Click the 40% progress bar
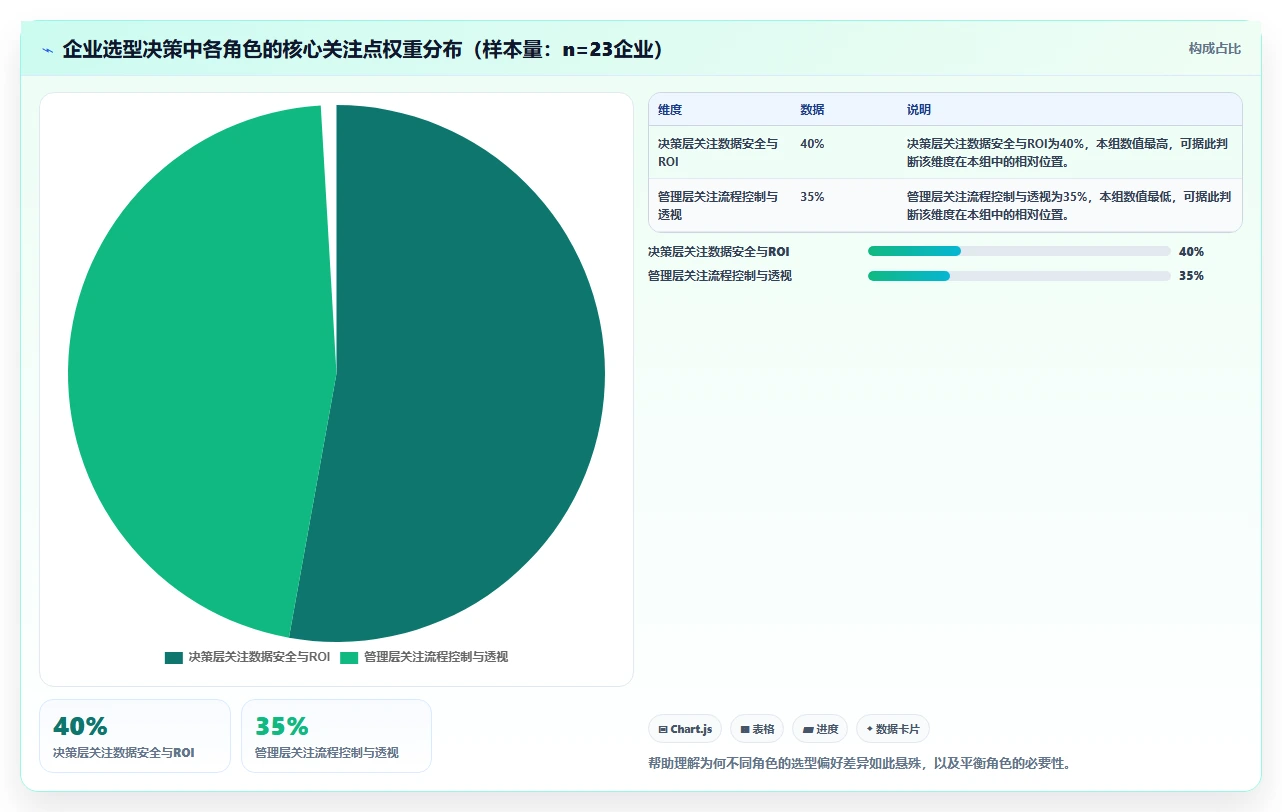Viewport: 1282px width, 812px height. [1019, 252]
